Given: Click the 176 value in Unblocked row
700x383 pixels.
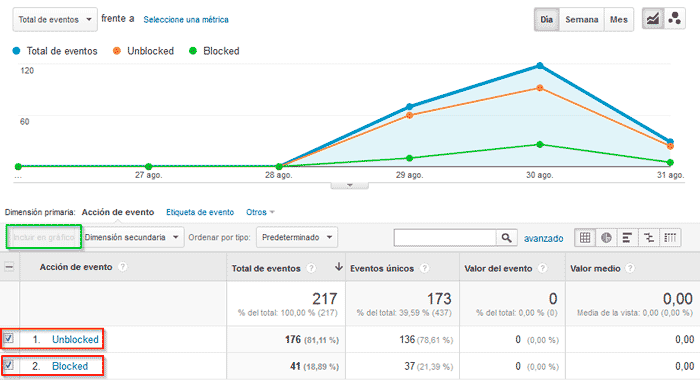Looking at the screenshot, I should (293, 340).
